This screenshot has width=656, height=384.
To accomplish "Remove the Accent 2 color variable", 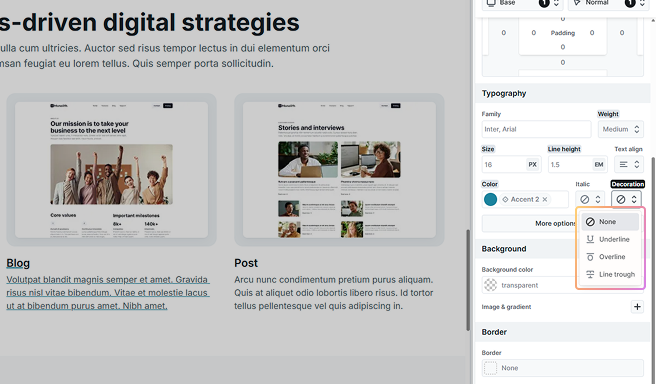I will [545, 200].
